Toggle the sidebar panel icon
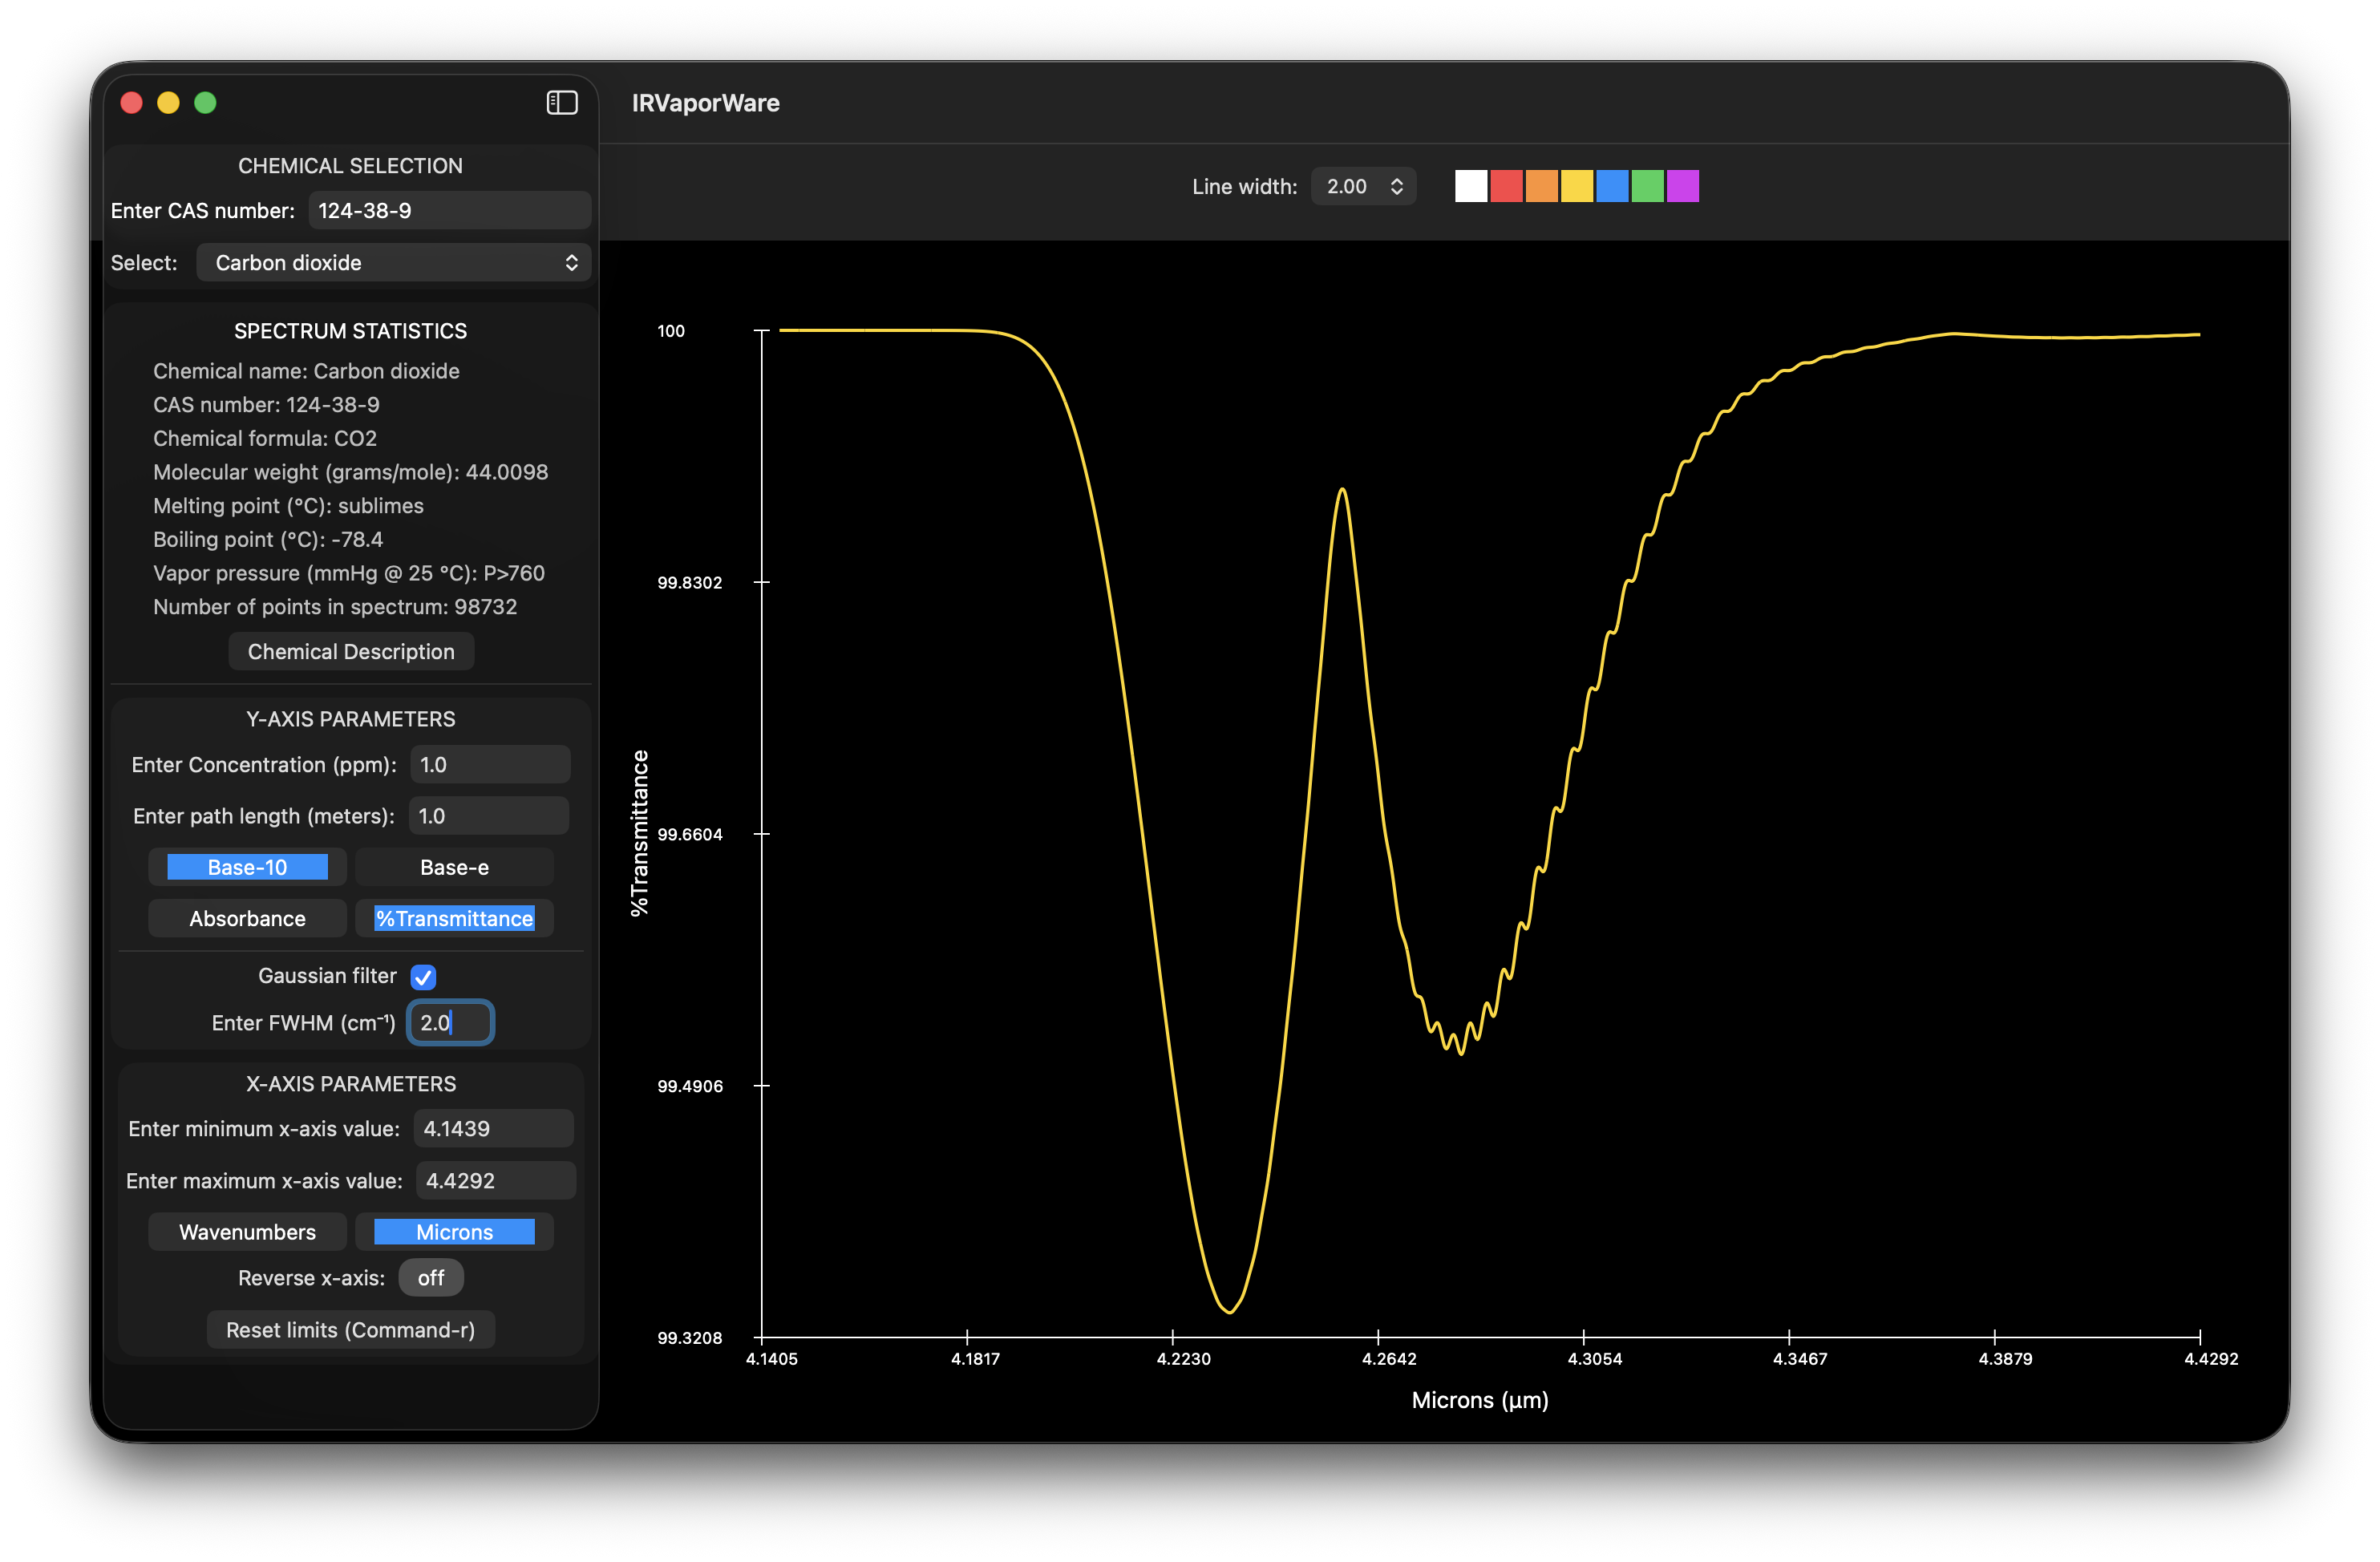The height and width of the screenshot is (1562, 2380). click(562, 103)
